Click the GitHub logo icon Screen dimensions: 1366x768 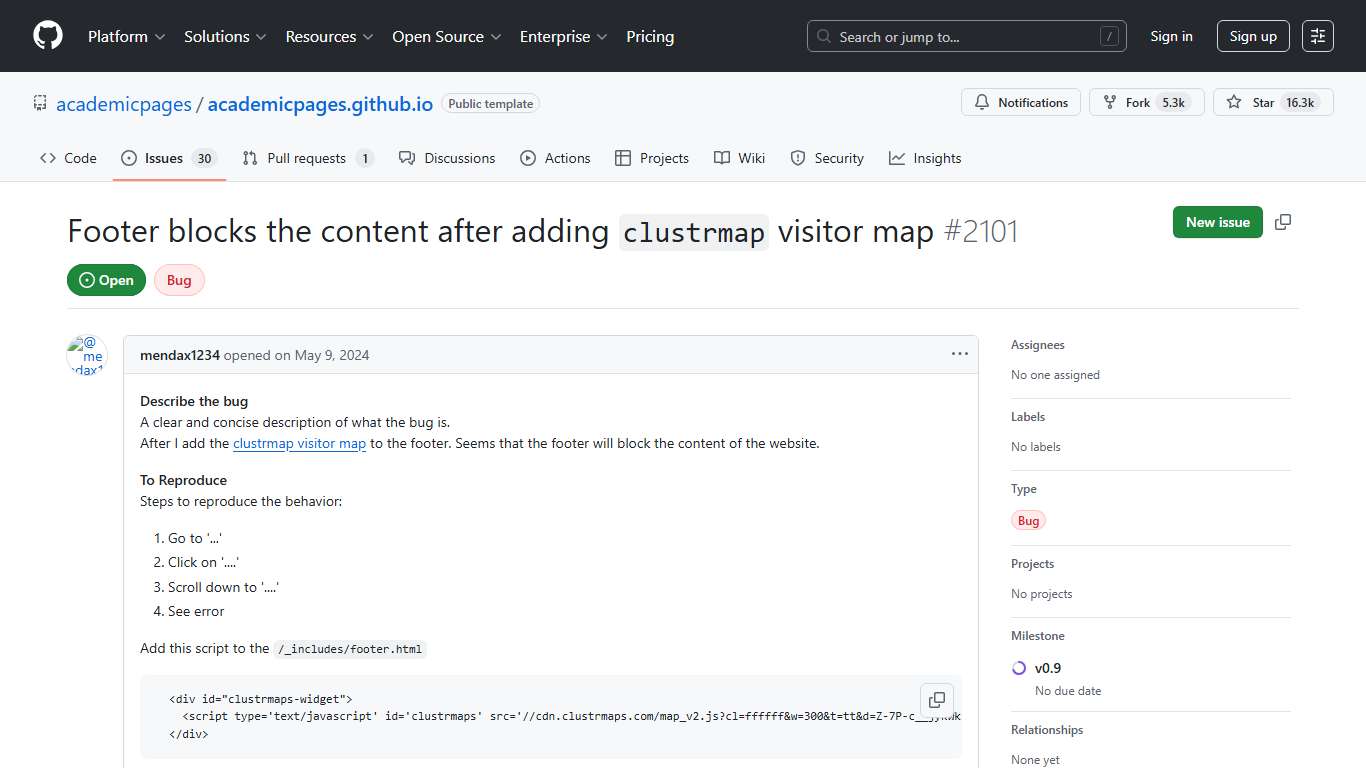click(47, 36)
